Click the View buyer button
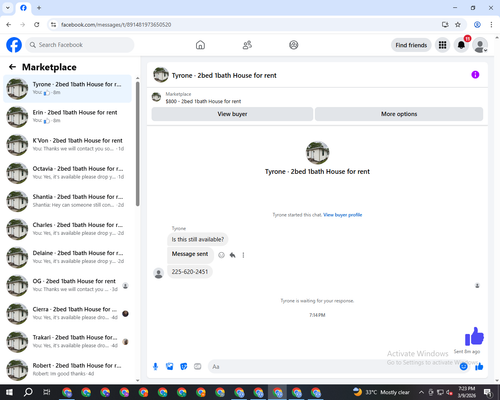This screenshot has width=500, height=400. click(x=232, y=114)
